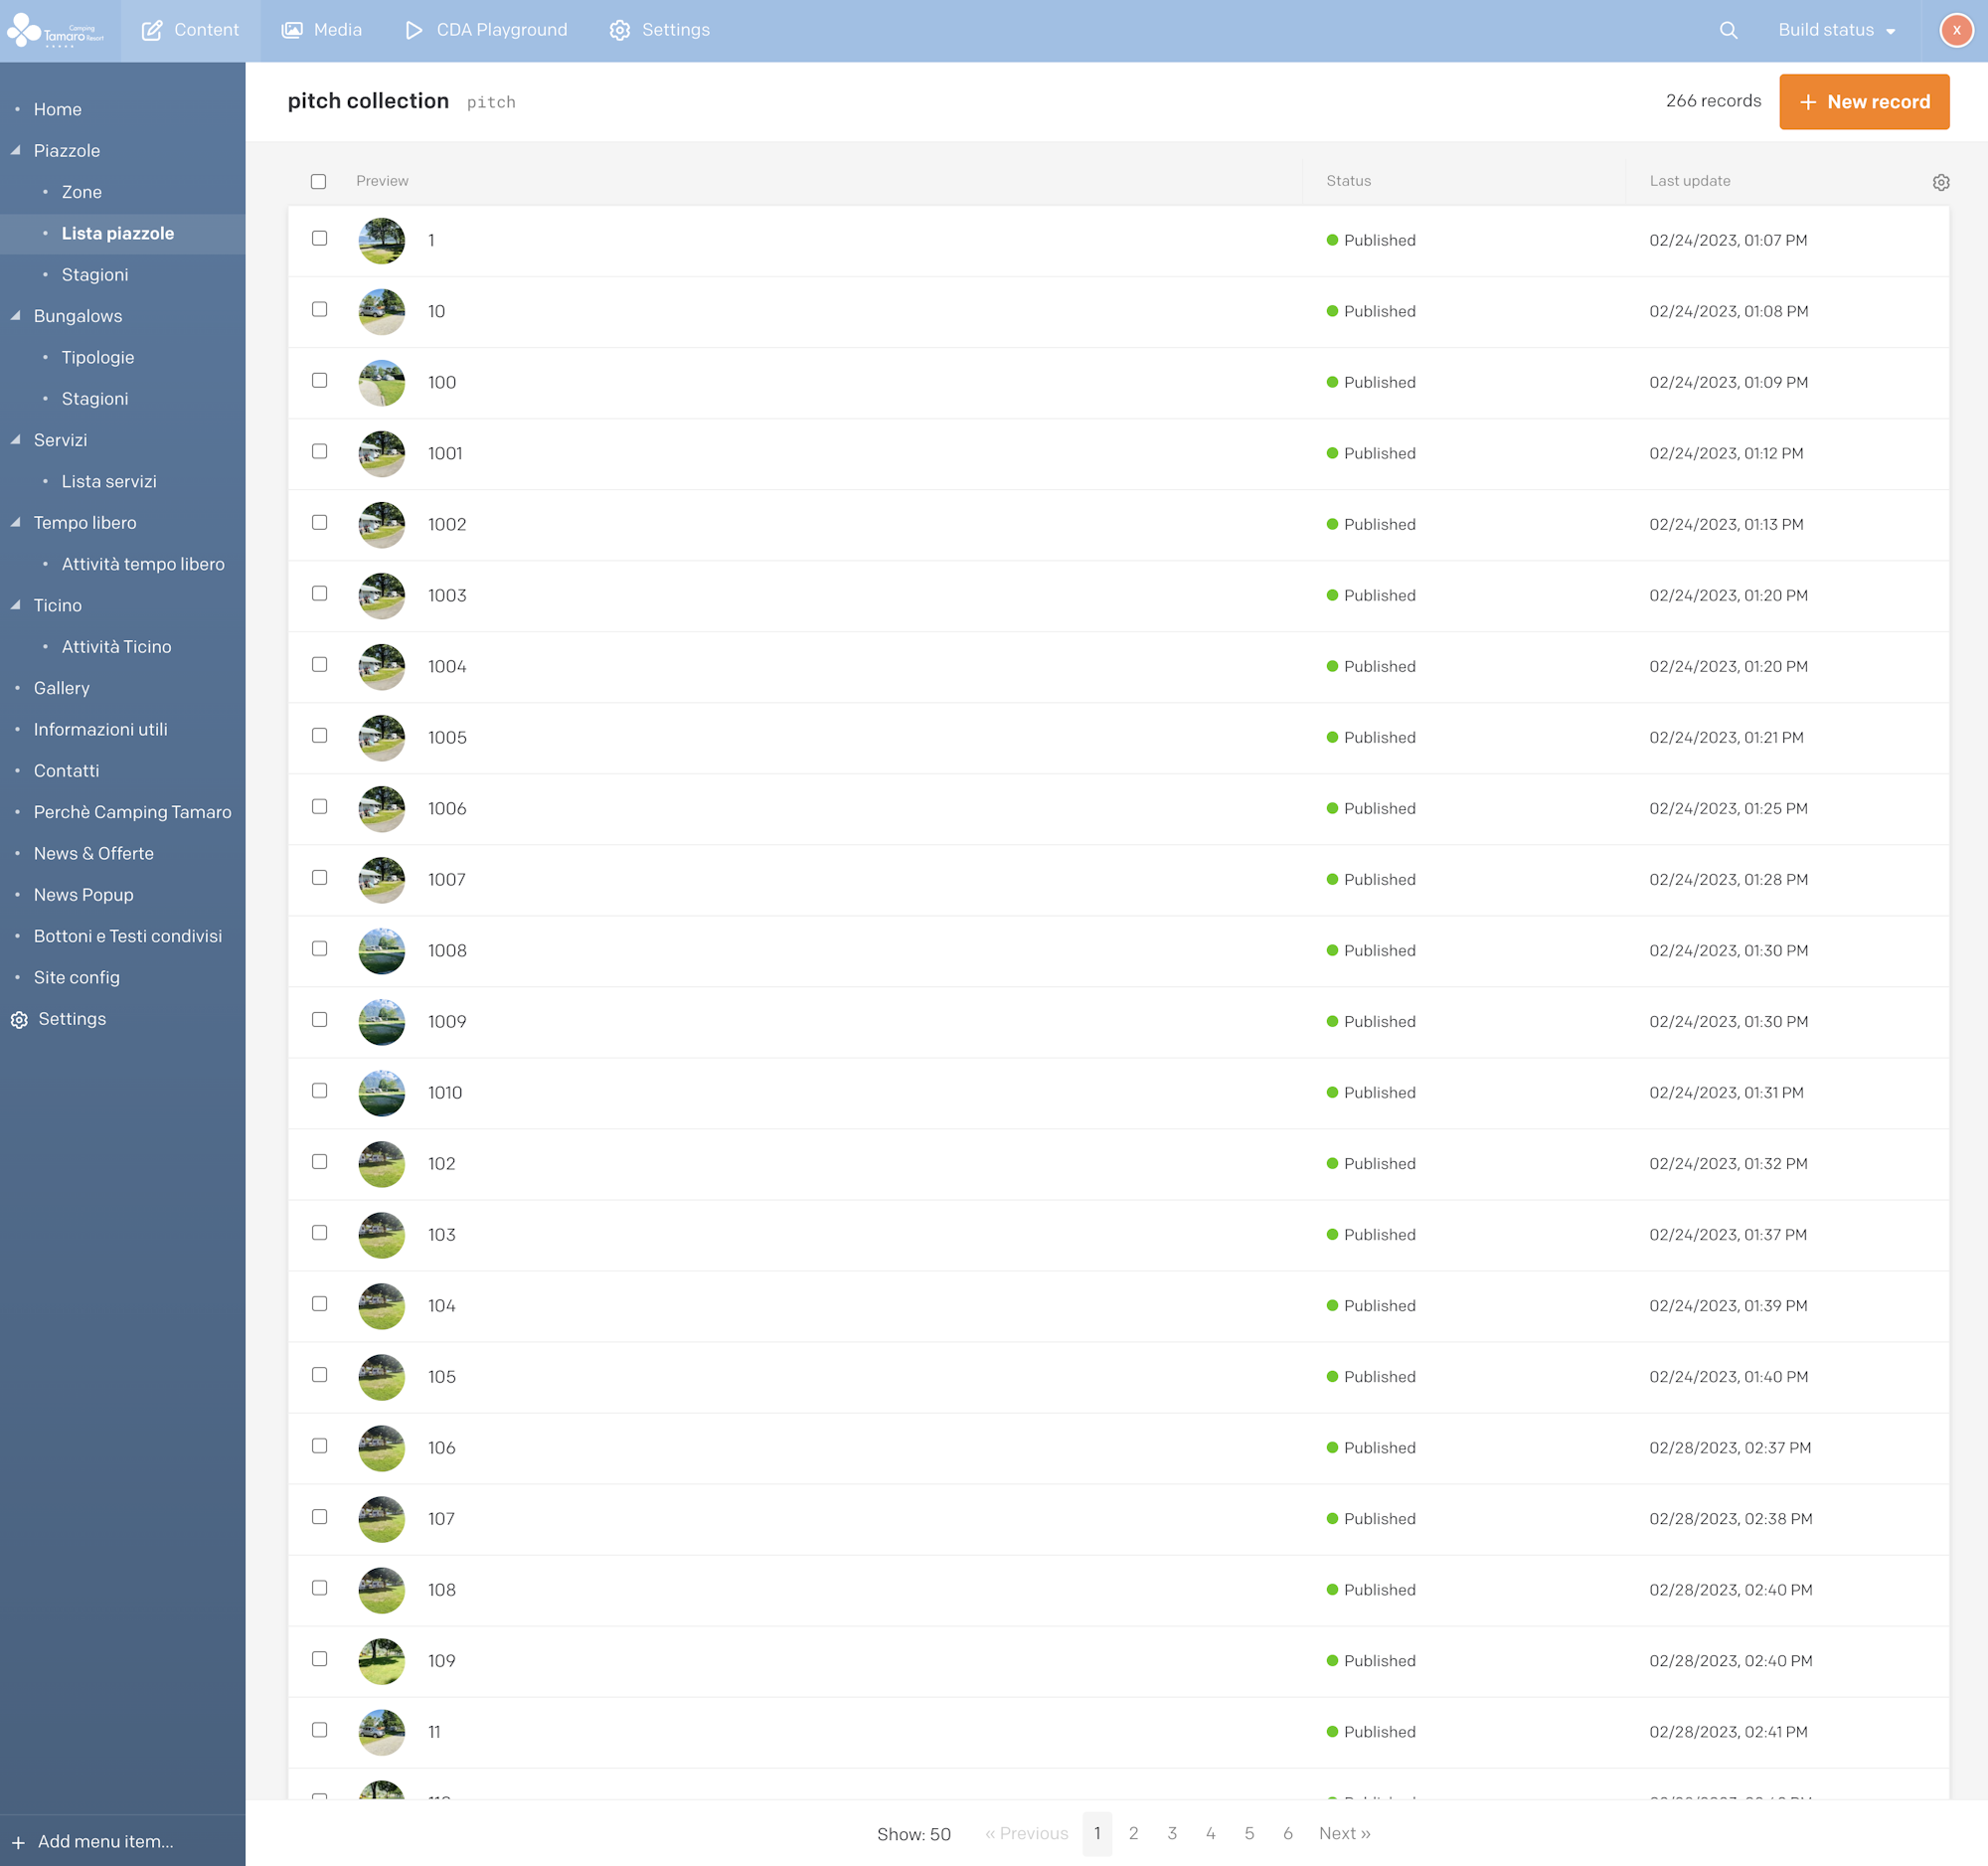Go to page 6

pyautogui.click(x=1287, y=1833)
